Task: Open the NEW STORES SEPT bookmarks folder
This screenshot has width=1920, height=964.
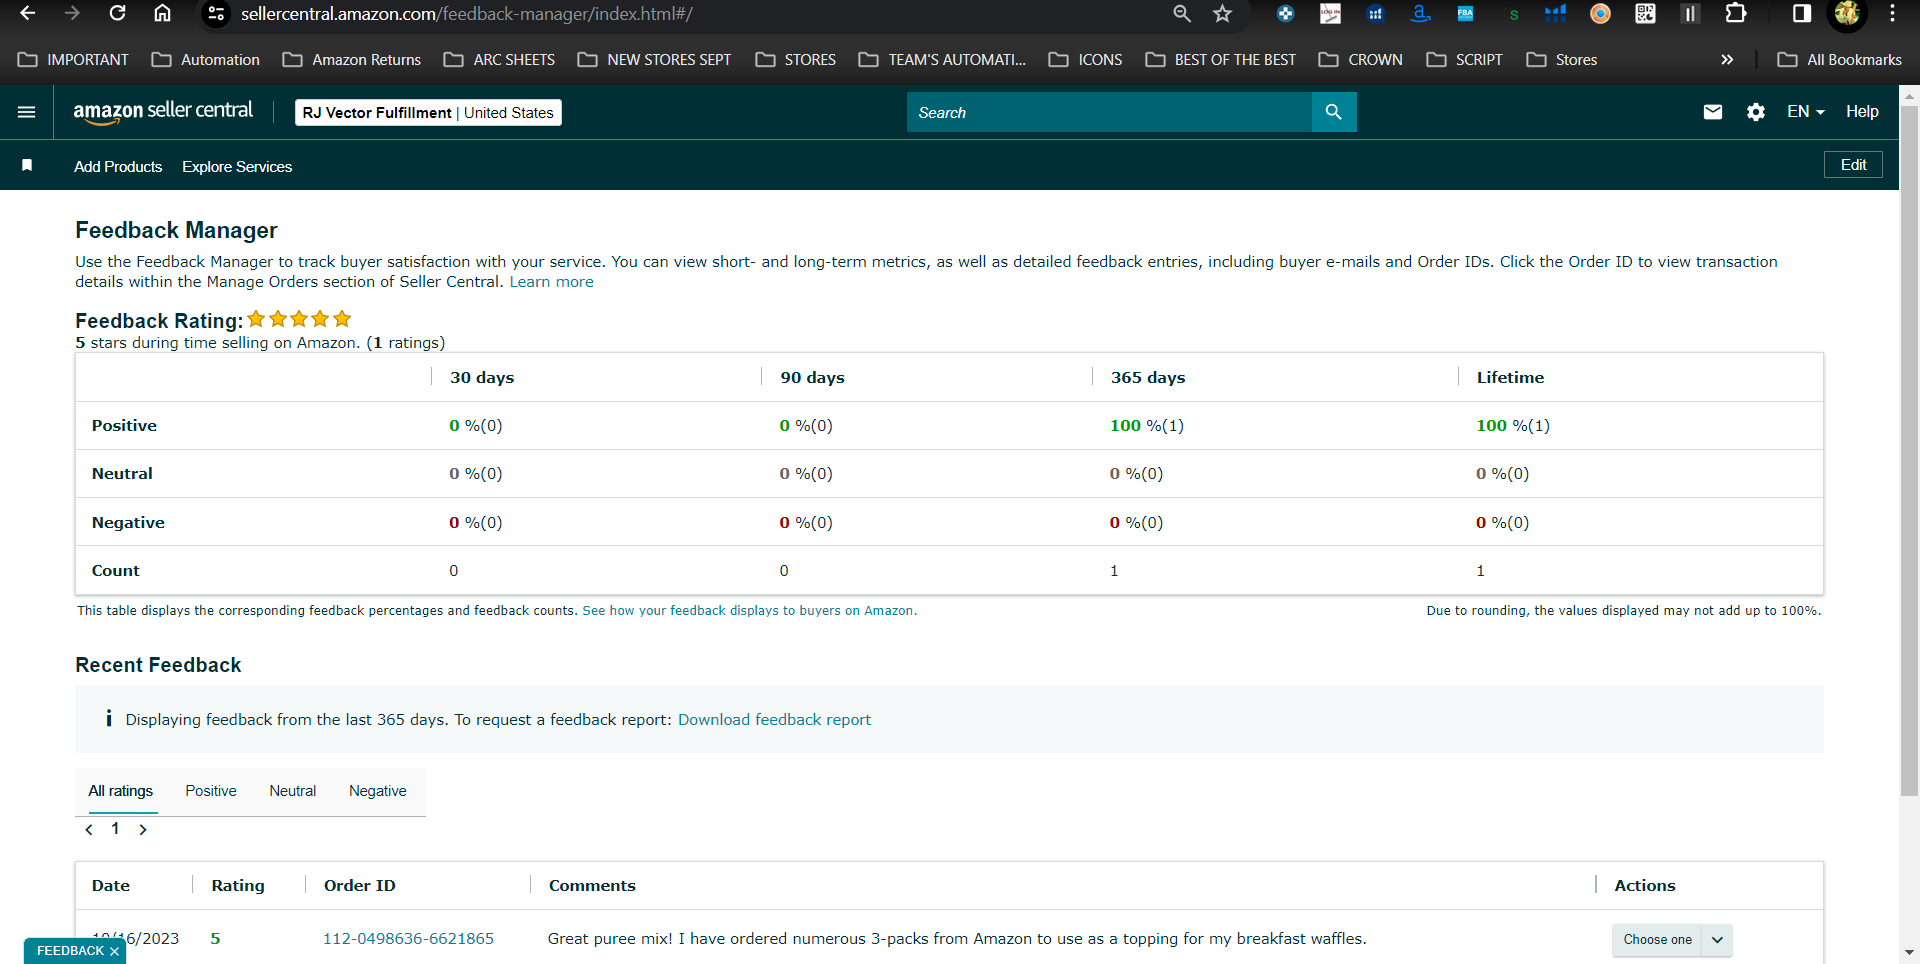Action: click(654, 60)
